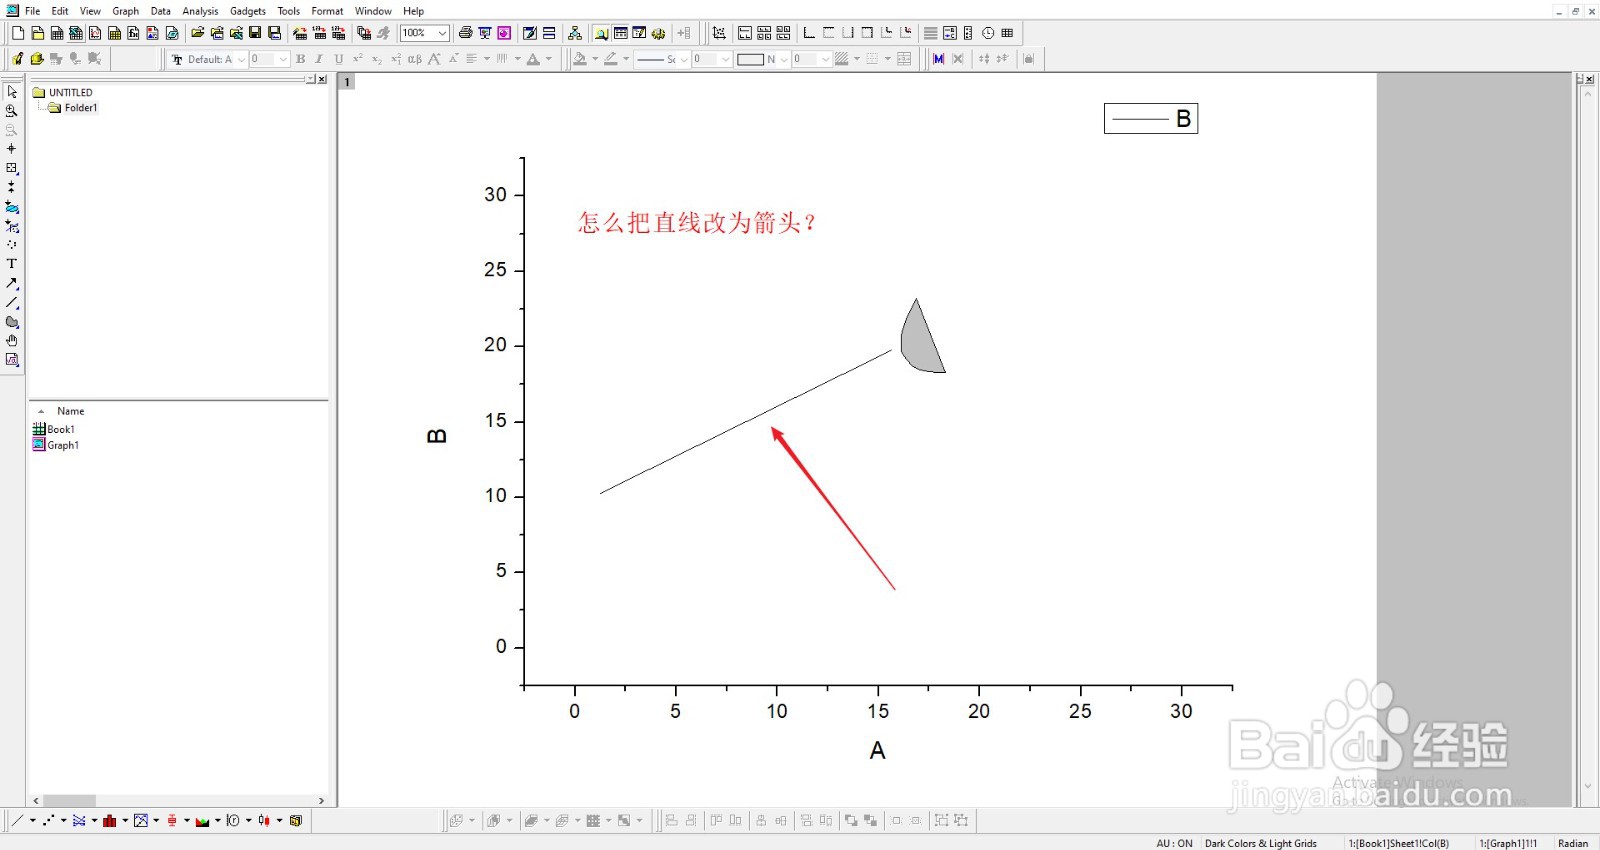Expand the Scatter plot type dropdown arrow
The height and width of the screenshot is (850, 1600).
(x=63, y=820)
